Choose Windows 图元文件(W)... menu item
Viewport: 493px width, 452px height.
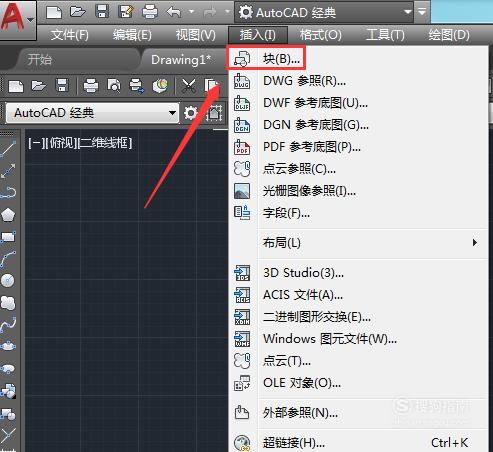(358, 339)
